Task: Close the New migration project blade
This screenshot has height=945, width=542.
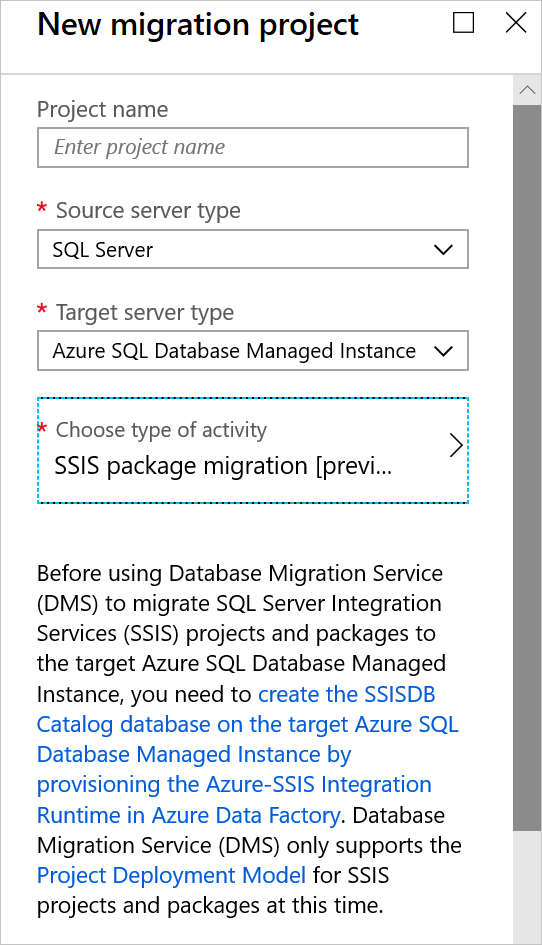Action: 516,24
